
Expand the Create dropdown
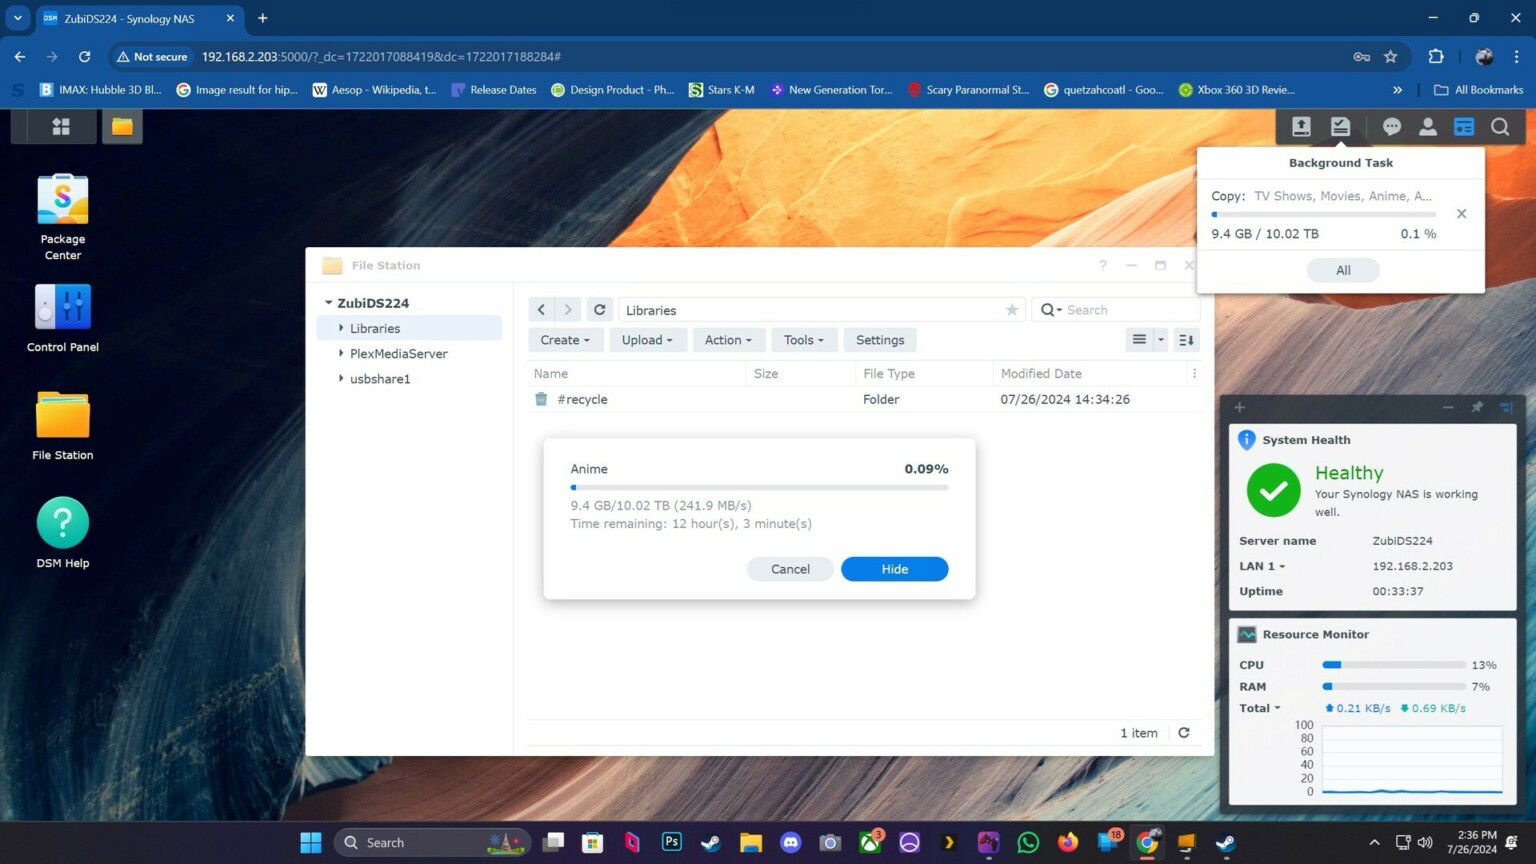tap(564, 340)
